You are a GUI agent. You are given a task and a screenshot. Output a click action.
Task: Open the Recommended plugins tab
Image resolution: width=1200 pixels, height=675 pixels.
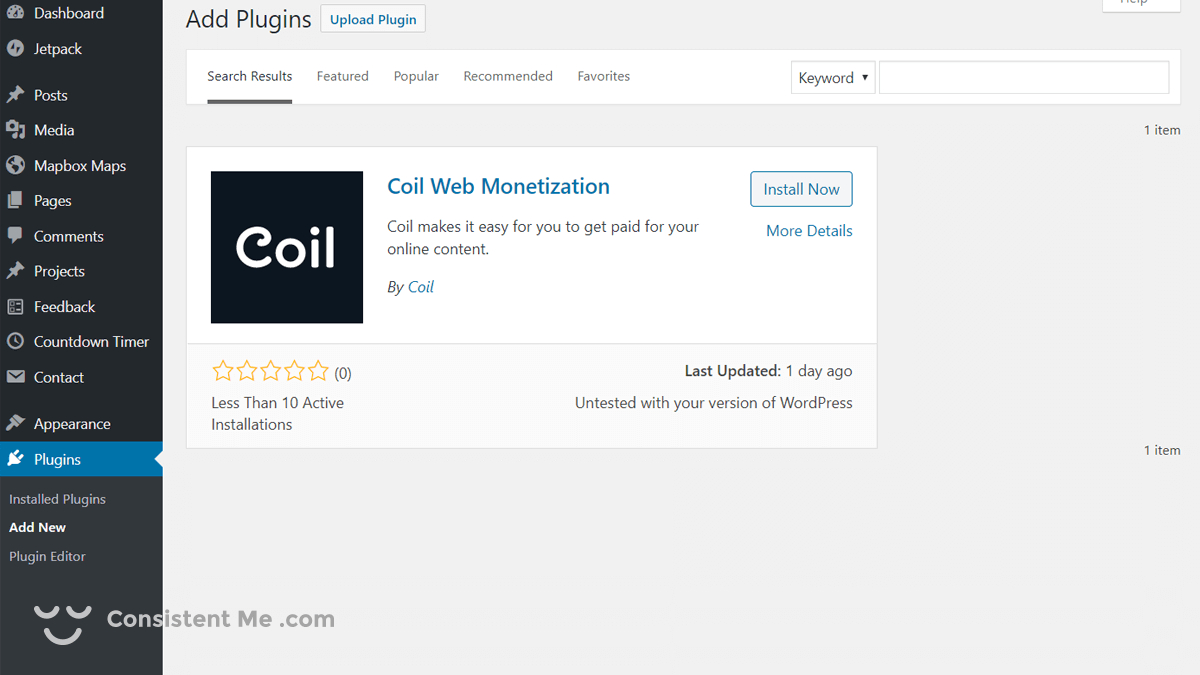(508, 76)
